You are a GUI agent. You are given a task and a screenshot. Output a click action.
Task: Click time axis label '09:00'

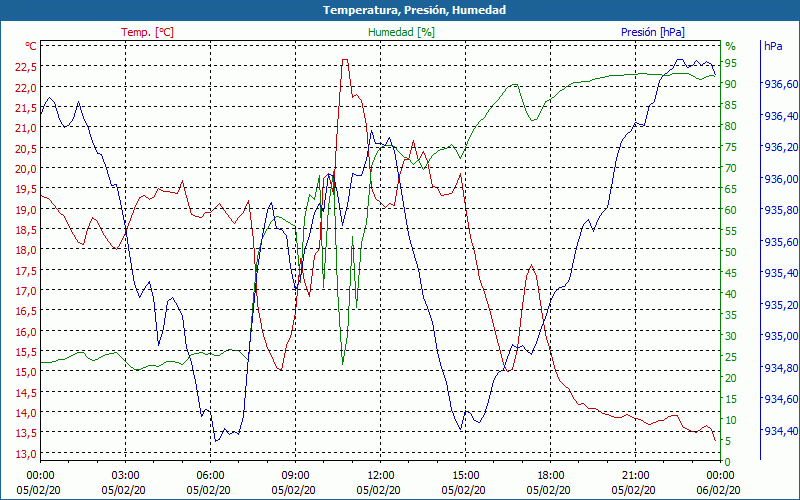tap(295, 476)
